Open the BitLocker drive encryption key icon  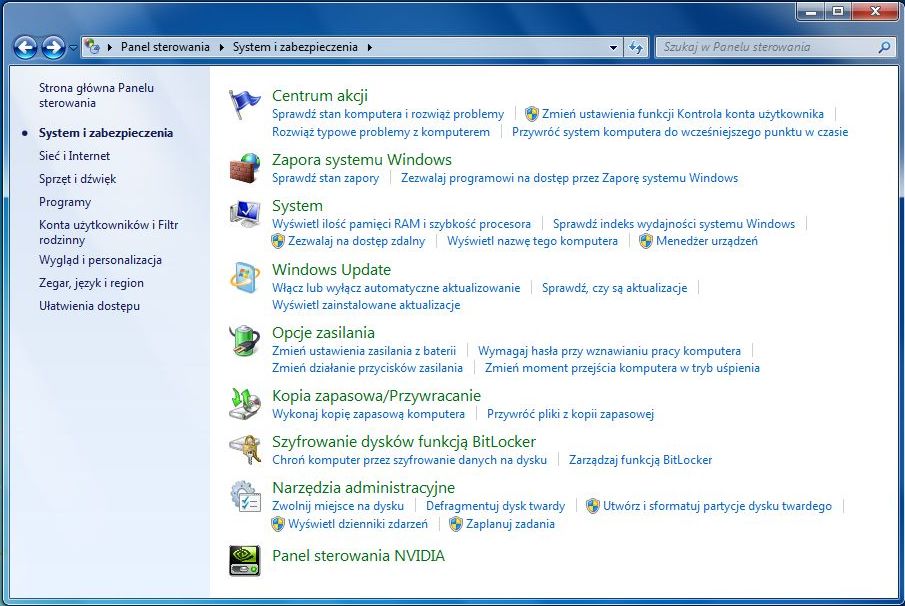(x=245, y=450)
